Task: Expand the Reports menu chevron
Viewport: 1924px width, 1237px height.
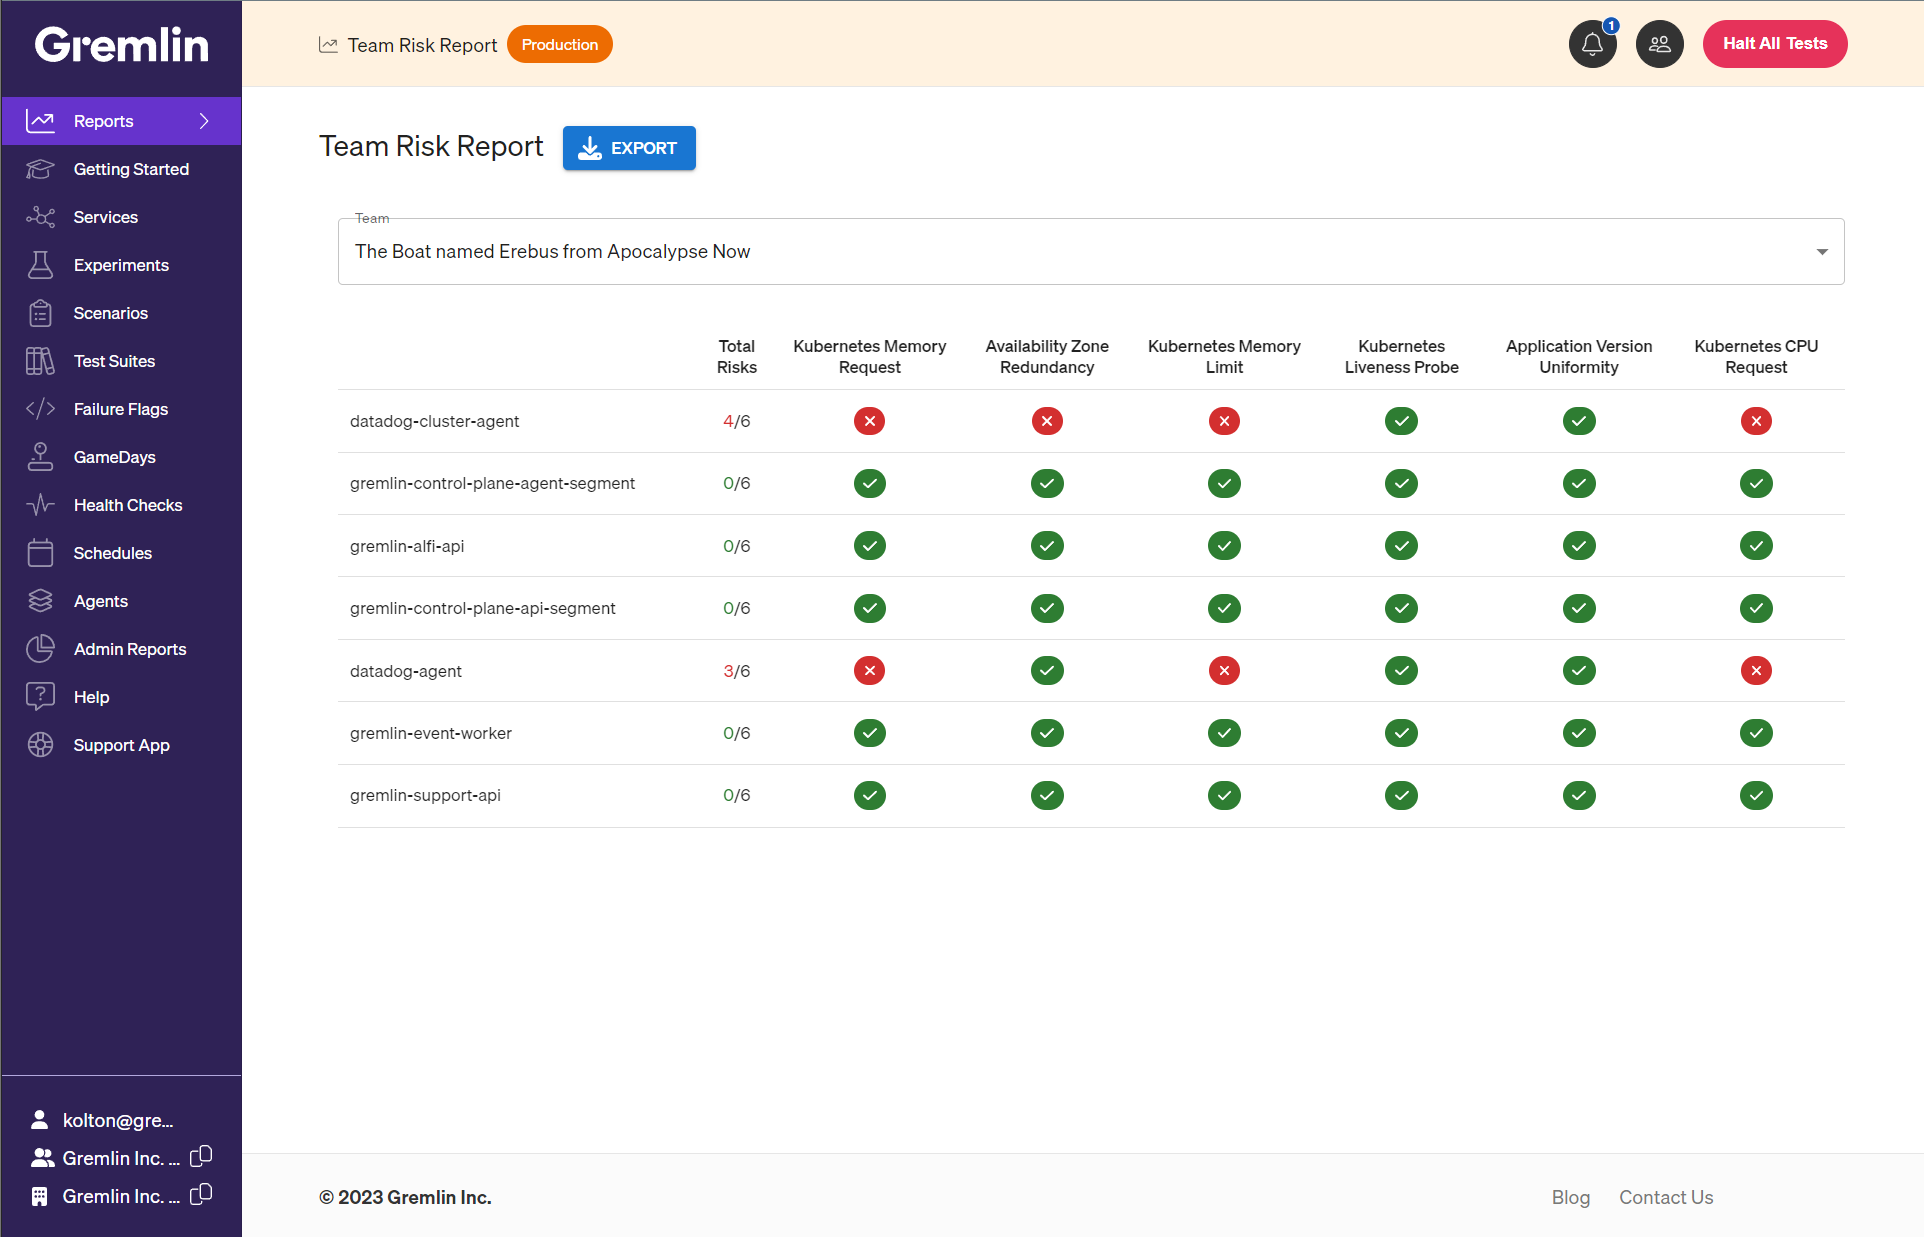Action: coord(204,121)
